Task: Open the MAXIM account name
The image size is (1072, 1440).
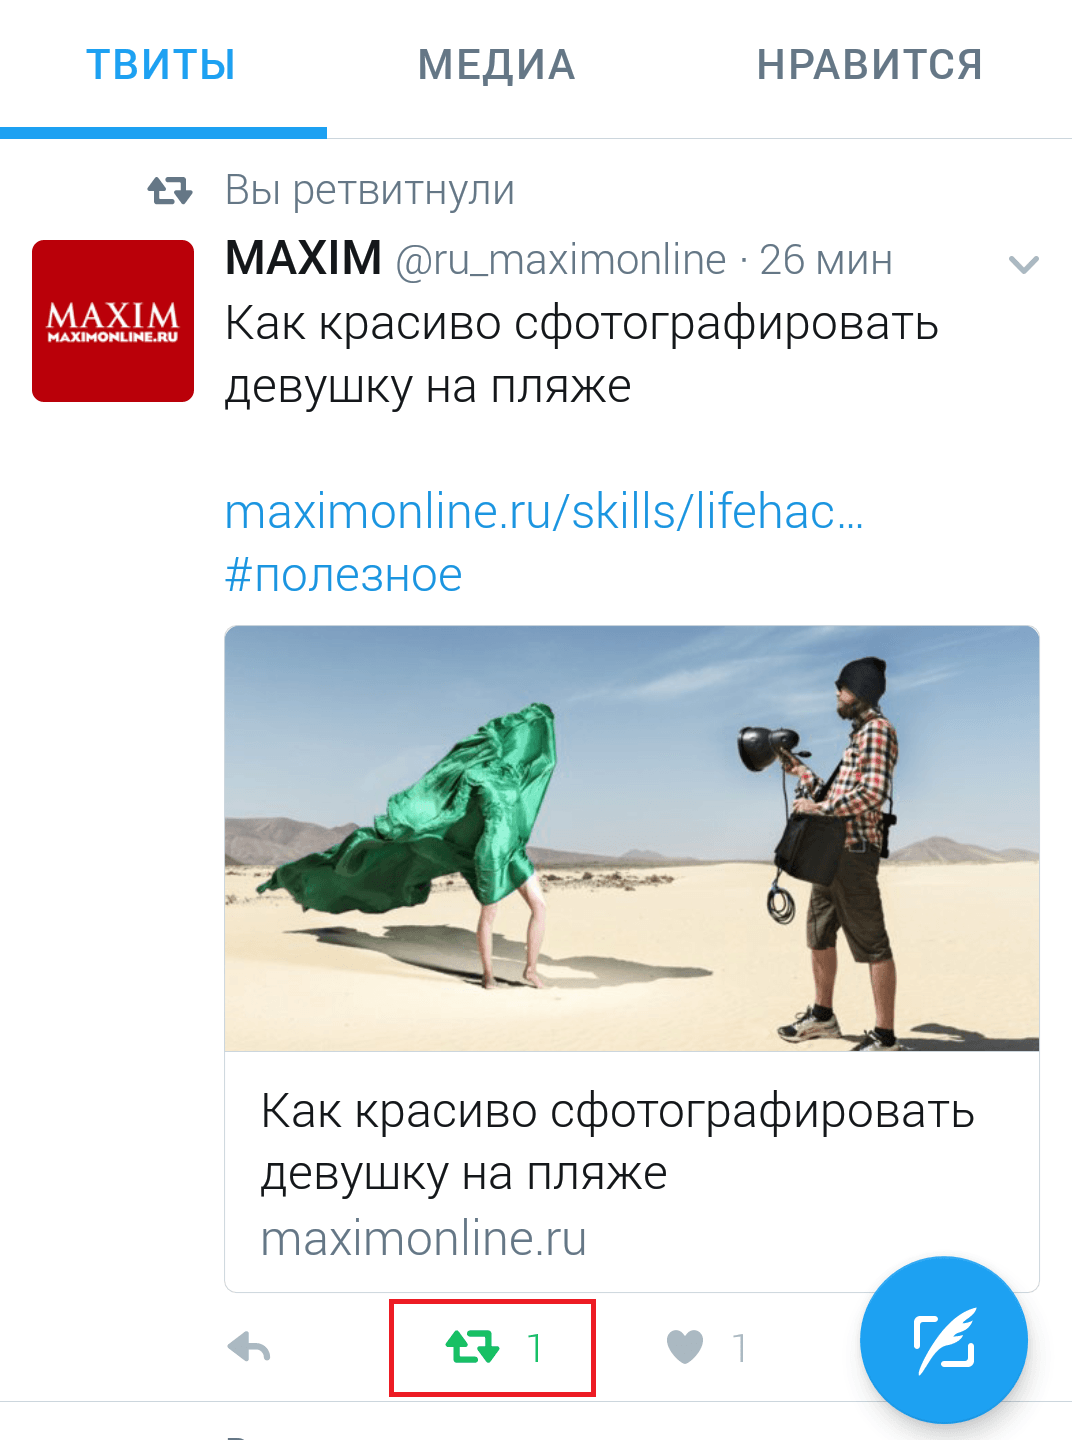Action: point(304,259)
